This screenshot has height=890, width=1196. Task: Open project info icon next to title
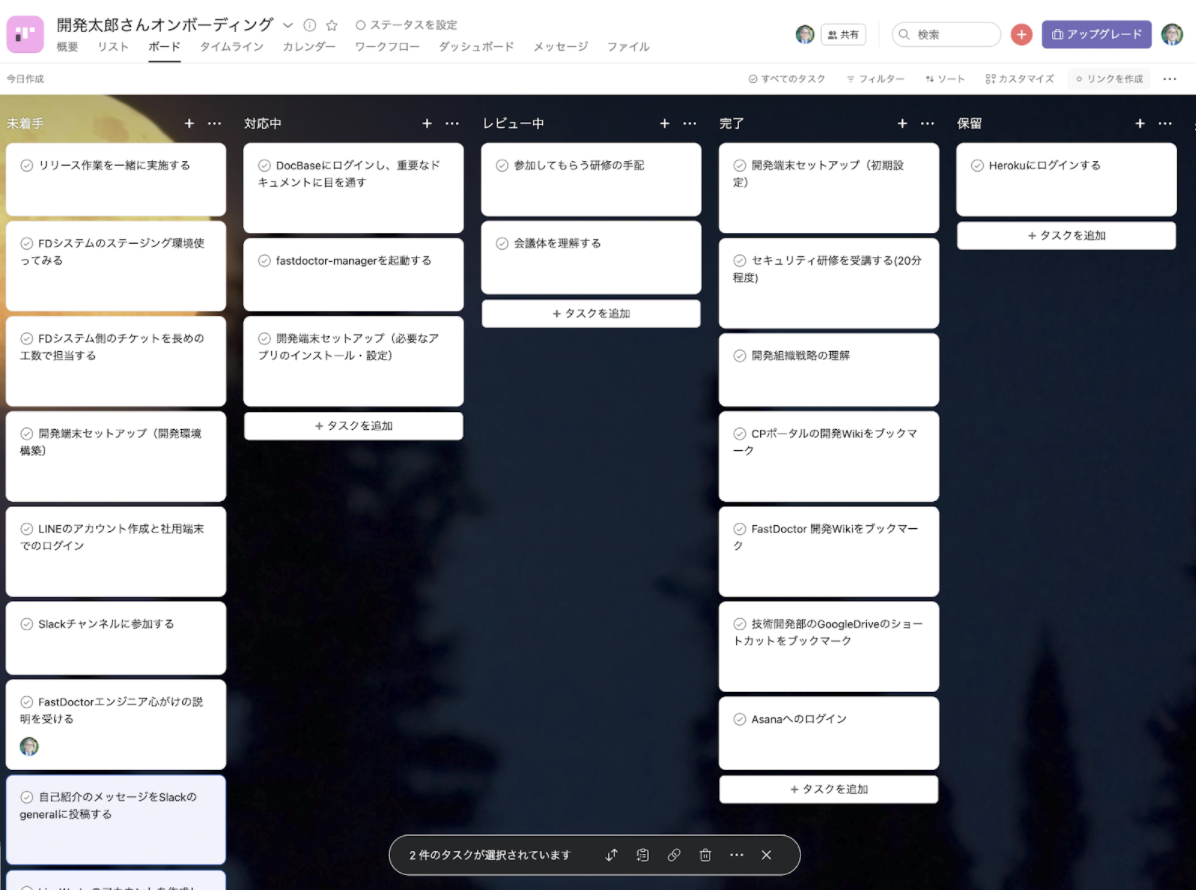point(310,25)
